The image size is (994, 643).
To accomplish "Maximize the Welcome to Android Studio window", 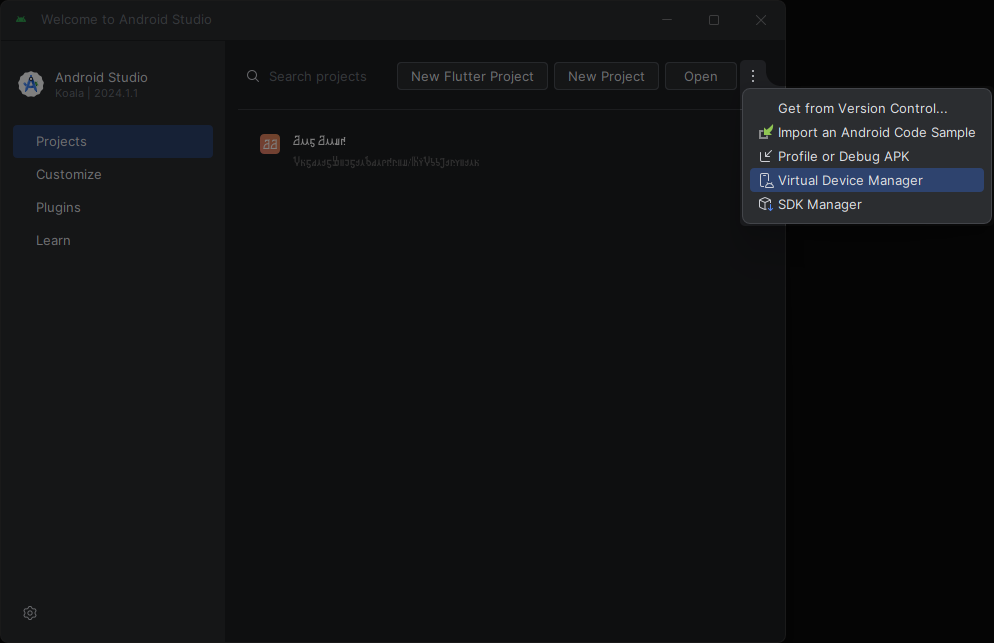I will coord(714,20).
